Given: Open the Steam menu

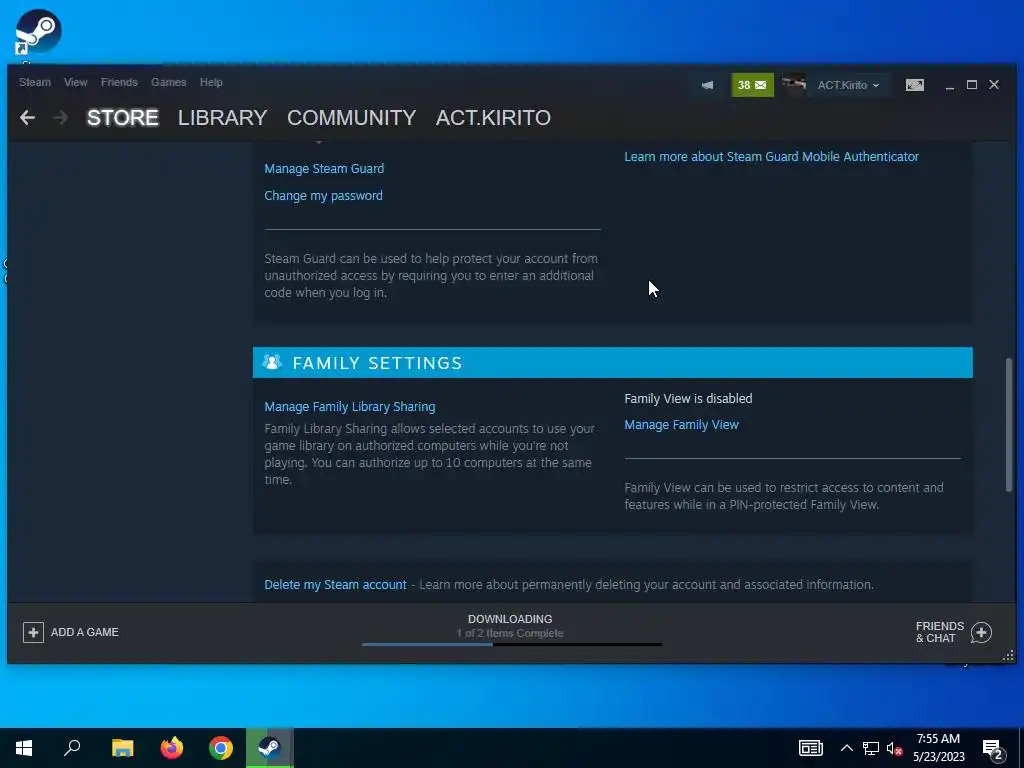Looking at the screenshot, I should [35, 82].
